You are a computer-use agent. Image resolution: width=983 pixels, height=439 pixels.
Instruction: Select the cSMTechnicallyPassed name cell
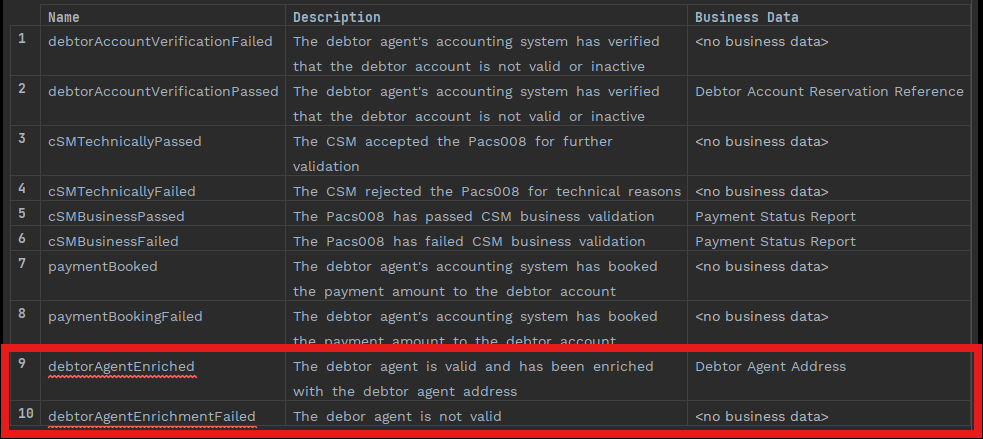point(125,141)
